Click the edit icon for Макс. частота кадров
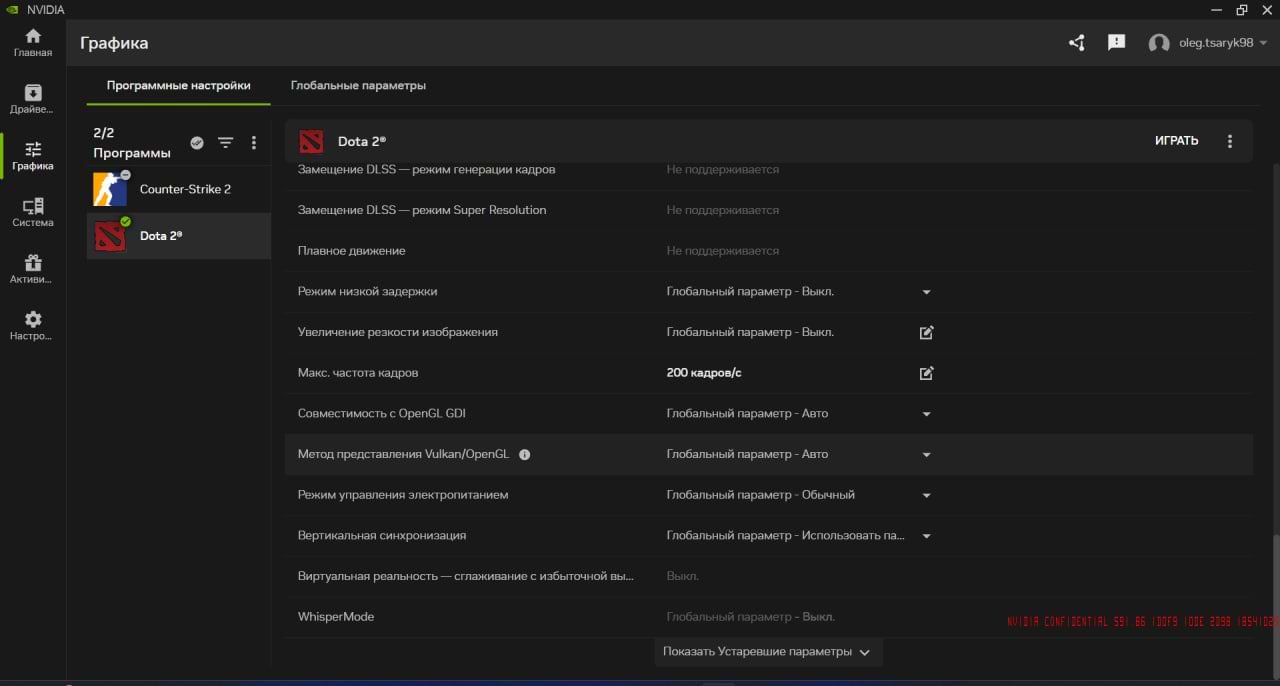The image size is (1280, 686). click(x=926, y=373)
